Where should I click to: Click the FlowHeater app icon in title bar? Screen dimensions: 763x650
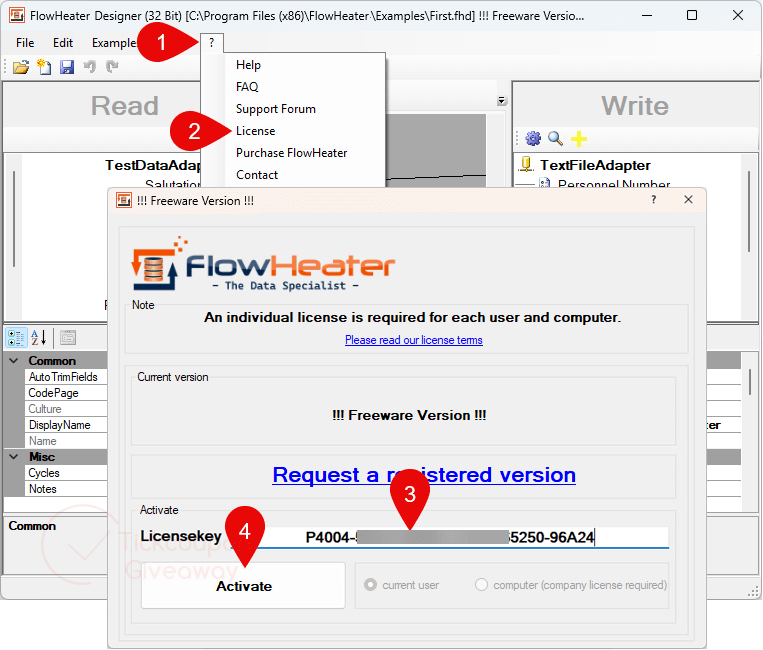[17, 16]
